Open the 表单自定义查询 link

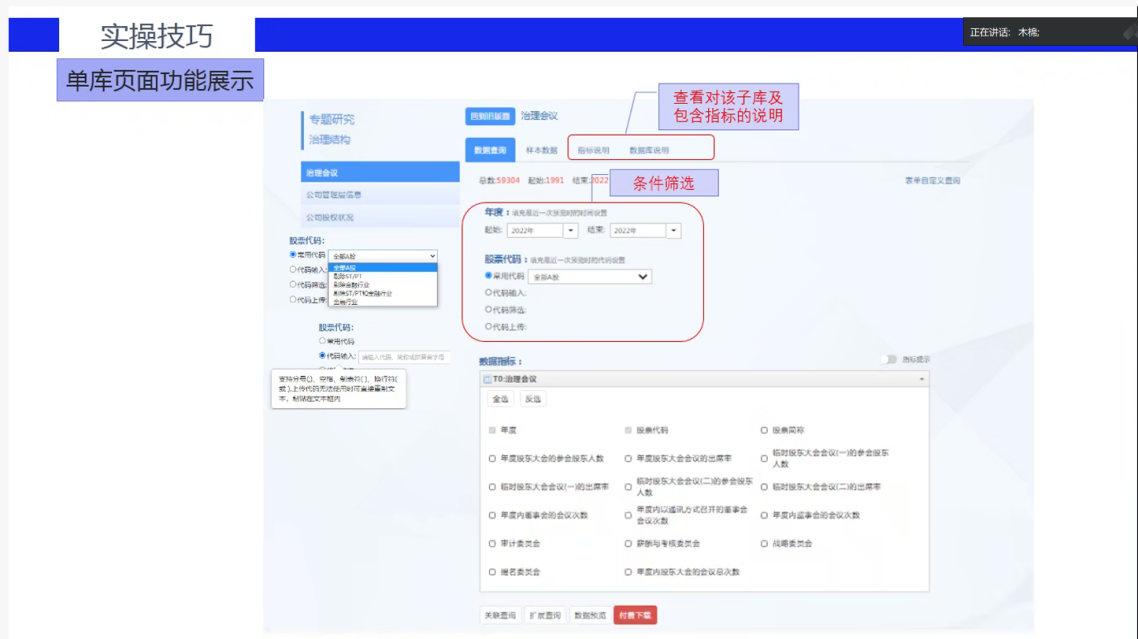point(931,181)
